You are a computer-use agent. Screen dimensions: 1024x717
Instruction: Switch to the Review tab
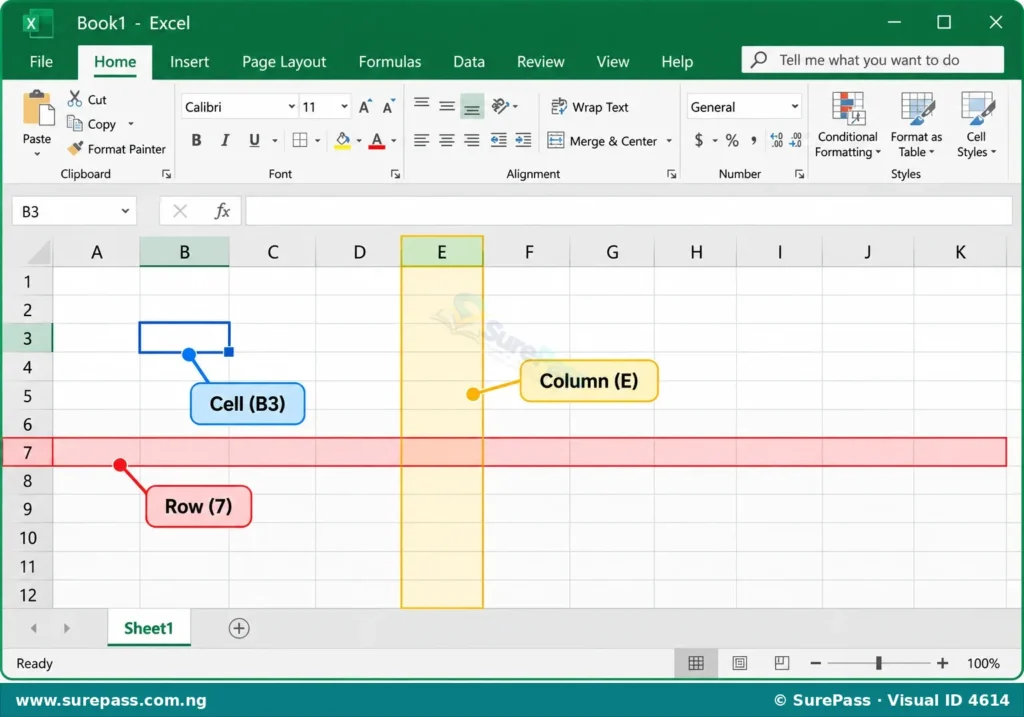(x=541, y=61)
